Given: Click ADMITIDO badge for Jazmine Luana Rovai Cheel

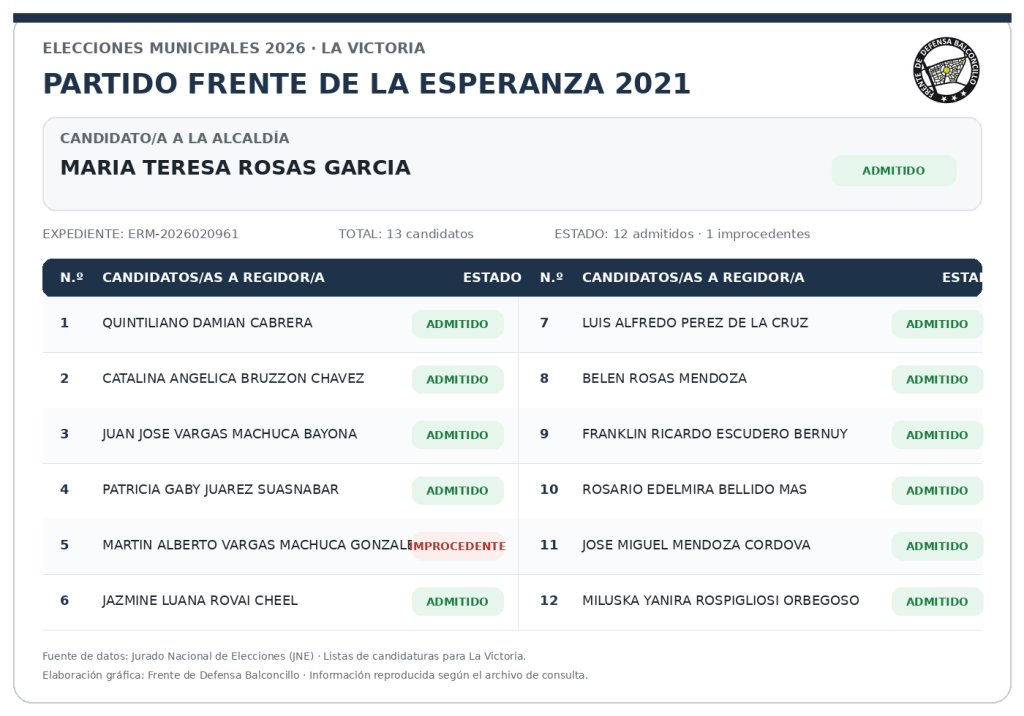Looking at the screenshot, I should (458, 602).
